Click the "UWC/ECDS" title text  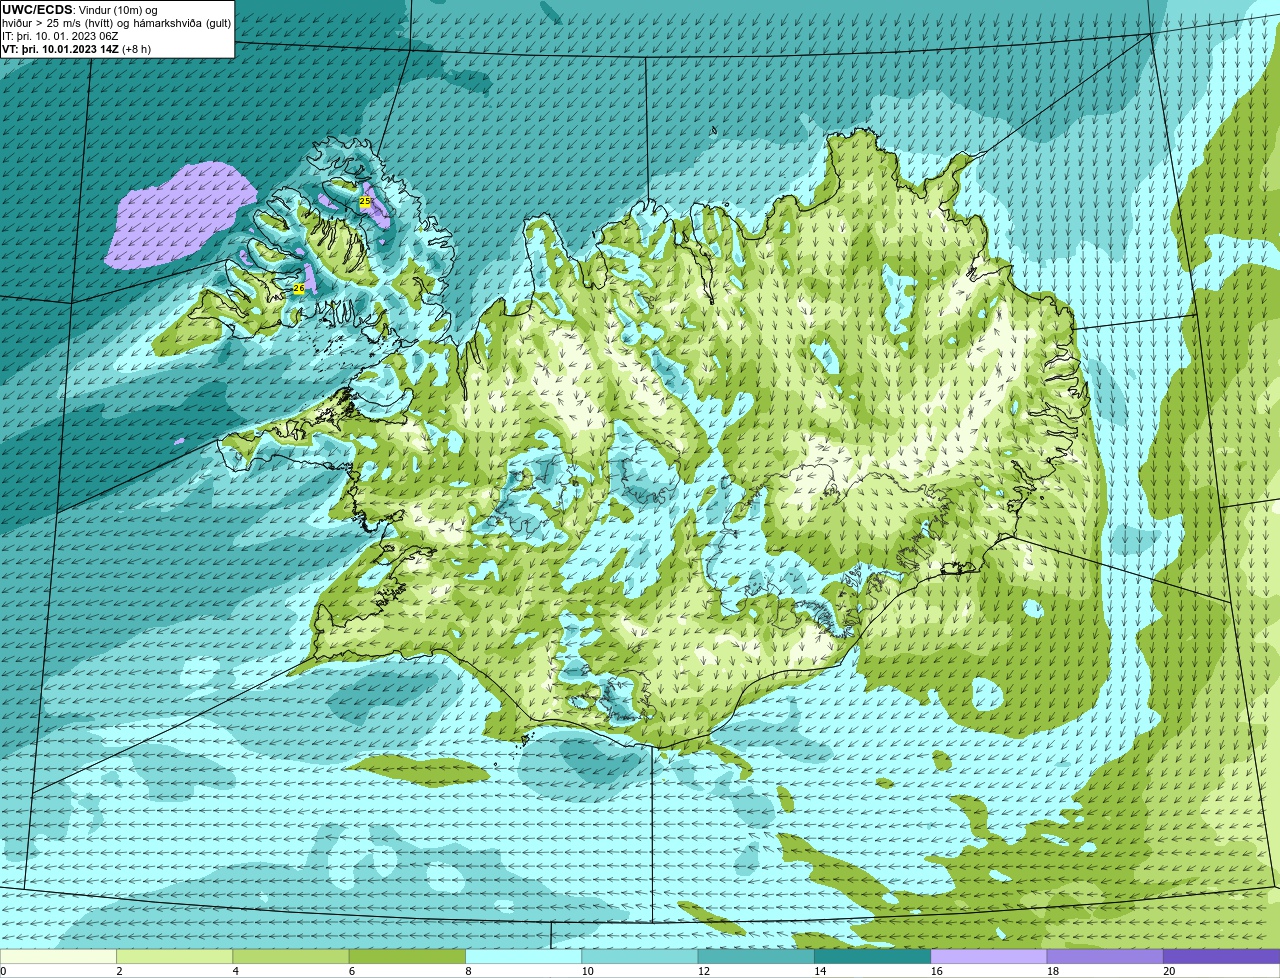pos(37,9)
